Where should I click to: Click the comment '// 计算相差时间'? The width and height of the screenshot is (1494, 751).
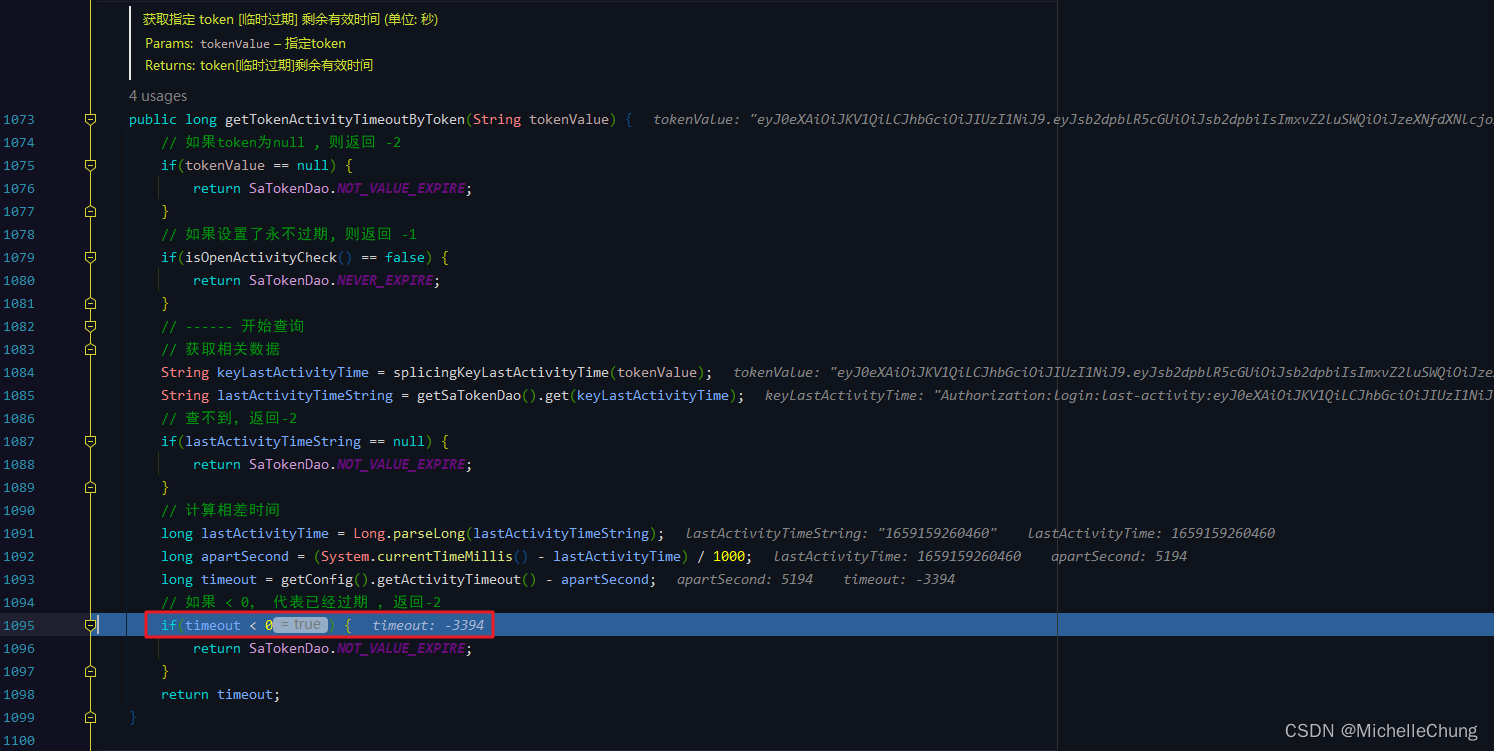click(x=221, y=510)
